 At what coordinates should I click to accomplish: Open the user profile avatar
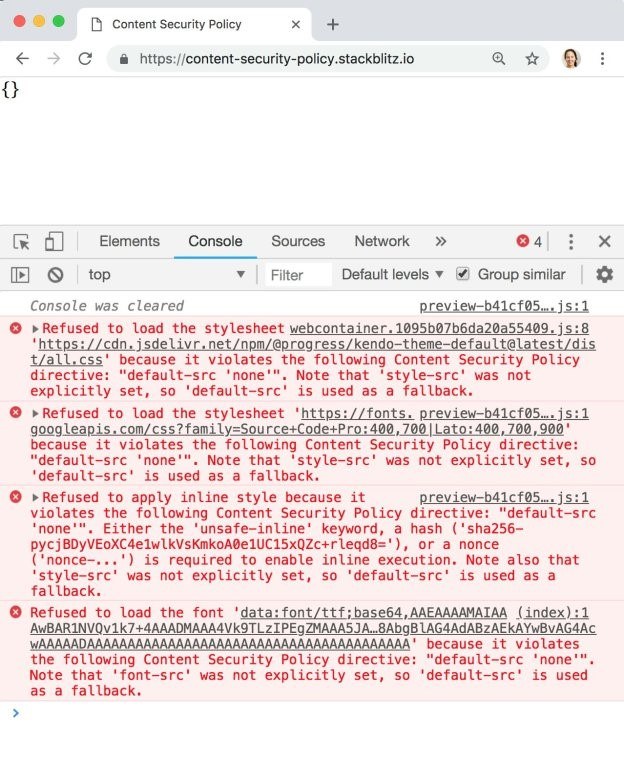tap(571, 59)
